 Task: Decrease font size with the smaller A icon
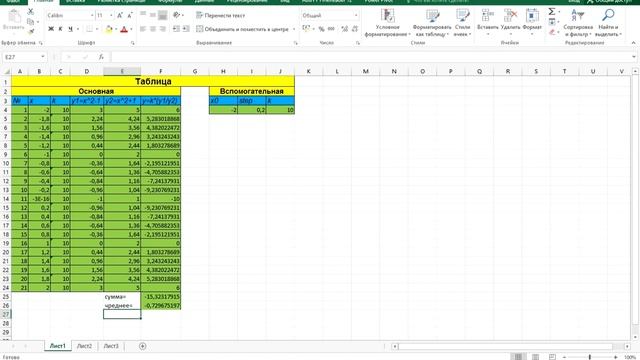(x=130, y=16)
